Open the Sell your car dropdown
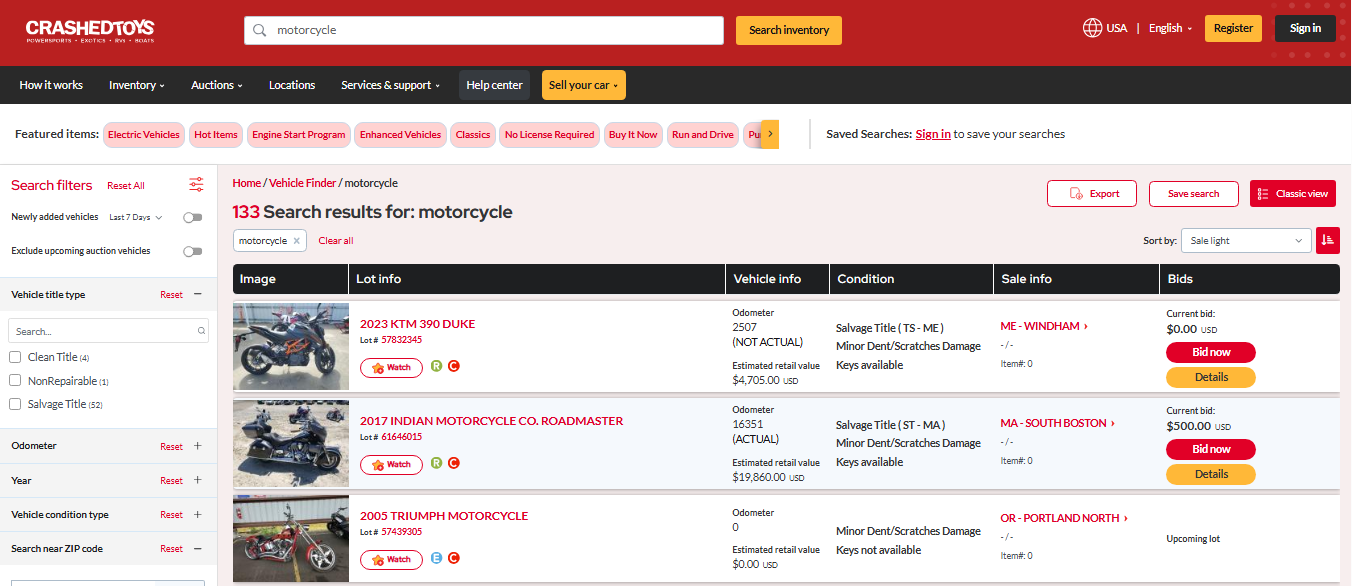Image resolution: width=1352 pixels, height=586 pixels. coord(584,85)
